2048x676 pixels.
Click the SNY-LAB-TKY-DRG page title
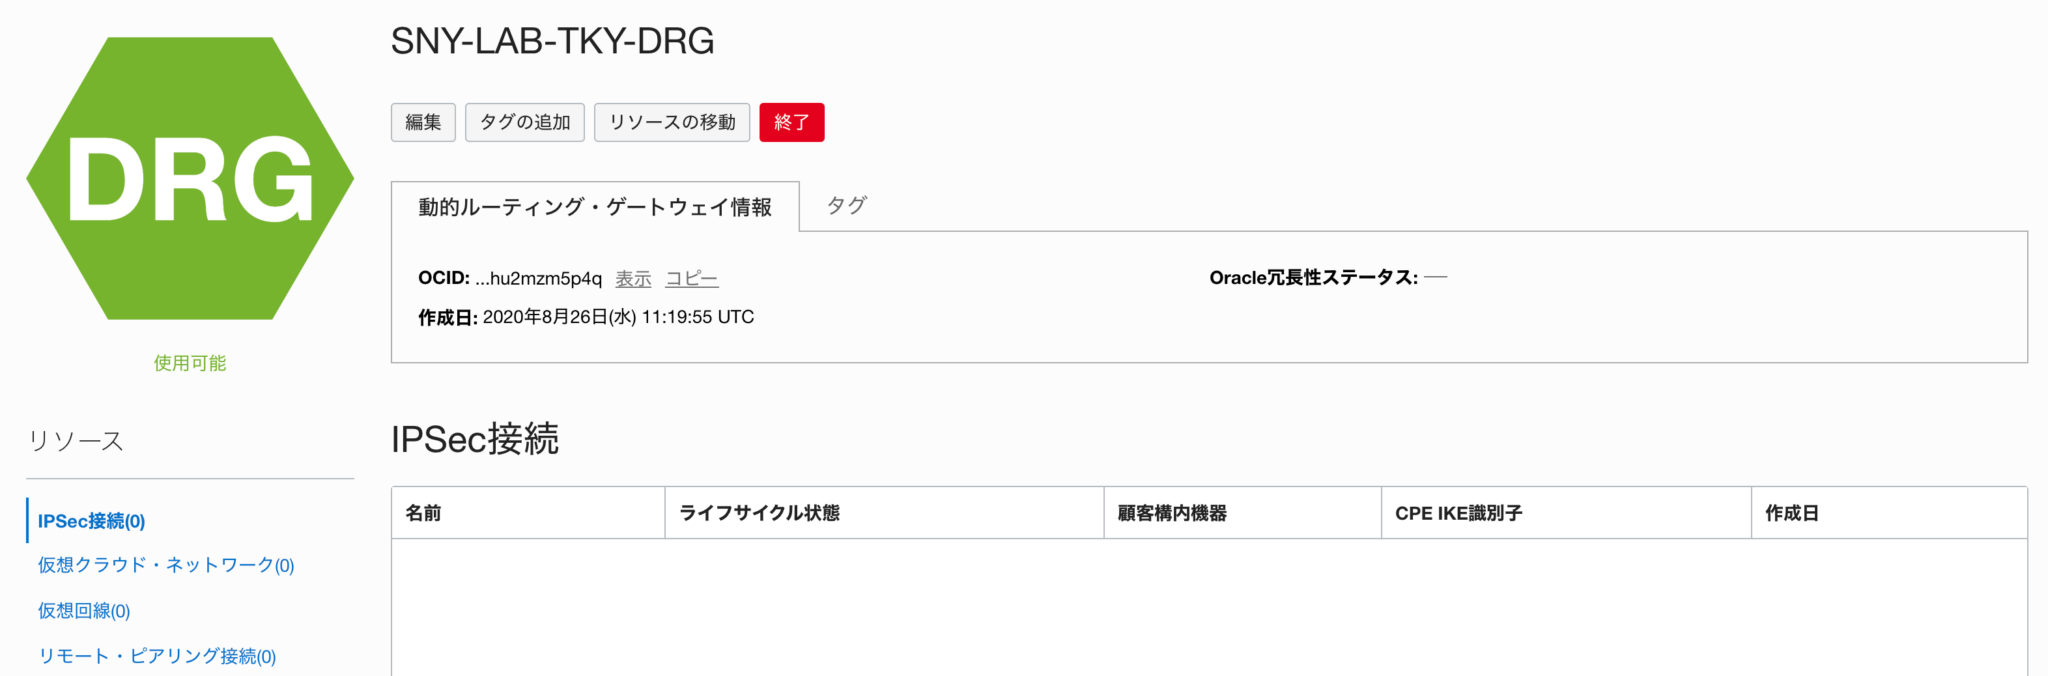552,42
